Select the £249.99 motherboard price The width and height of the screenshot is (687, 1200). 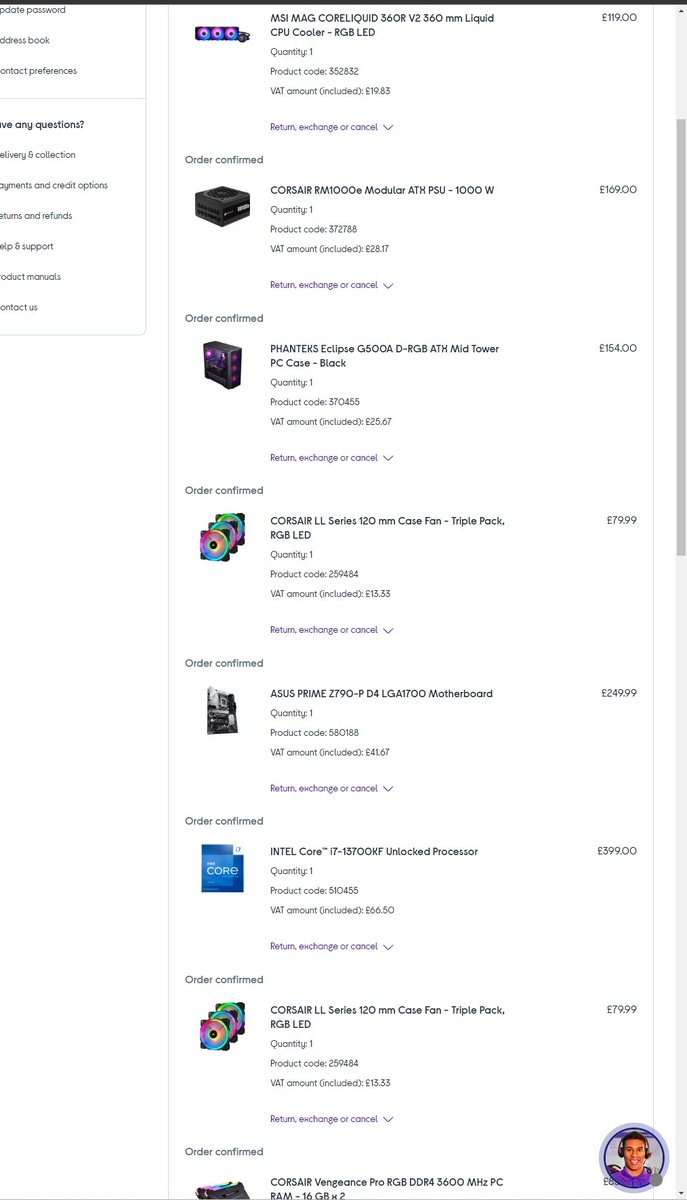[619, 692]
